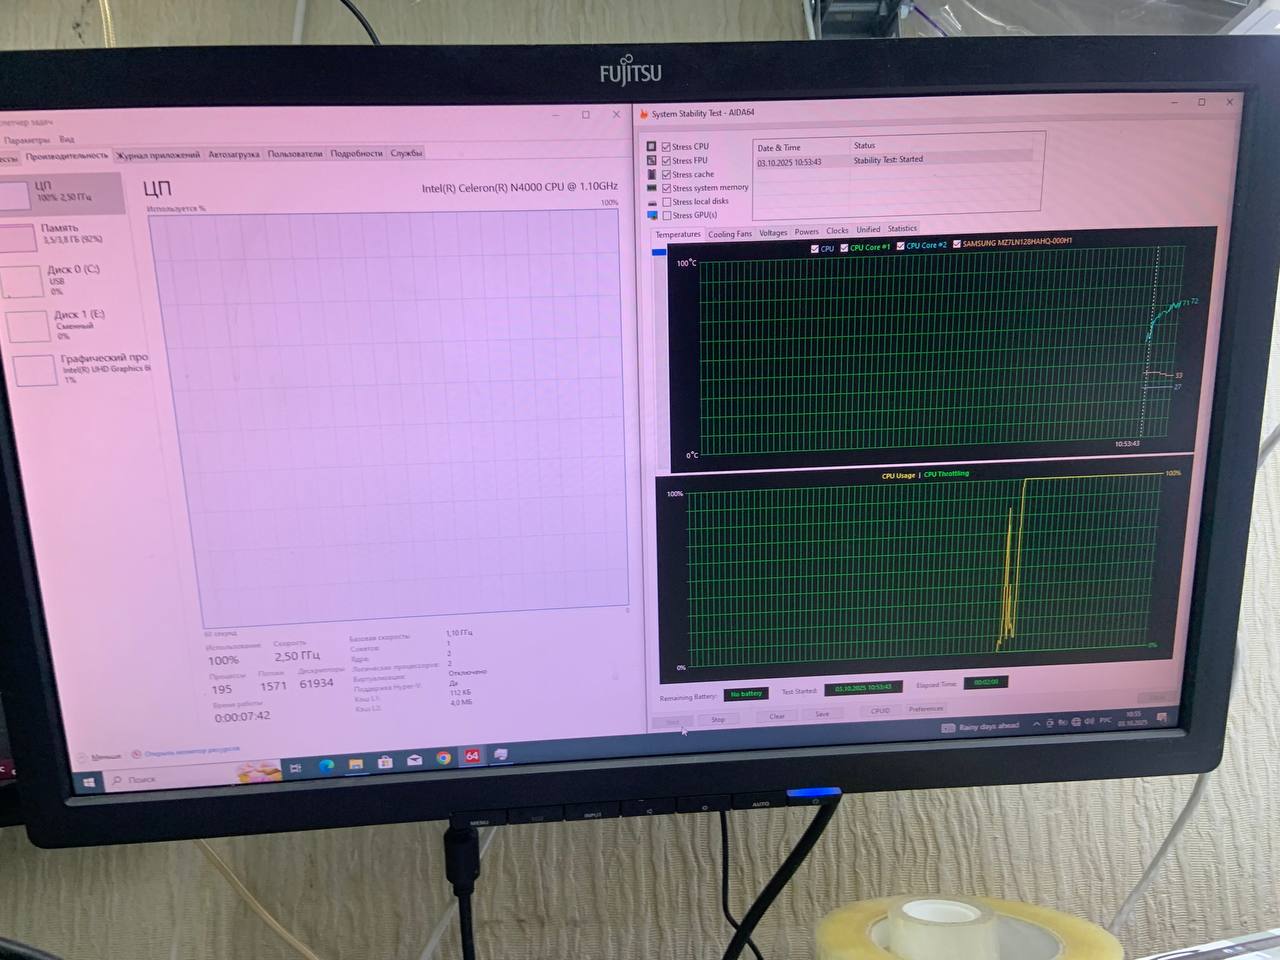Open Microsoft Edge from the taskbar
Viewport: 1280px width, 960px height.
pos(326,766)
